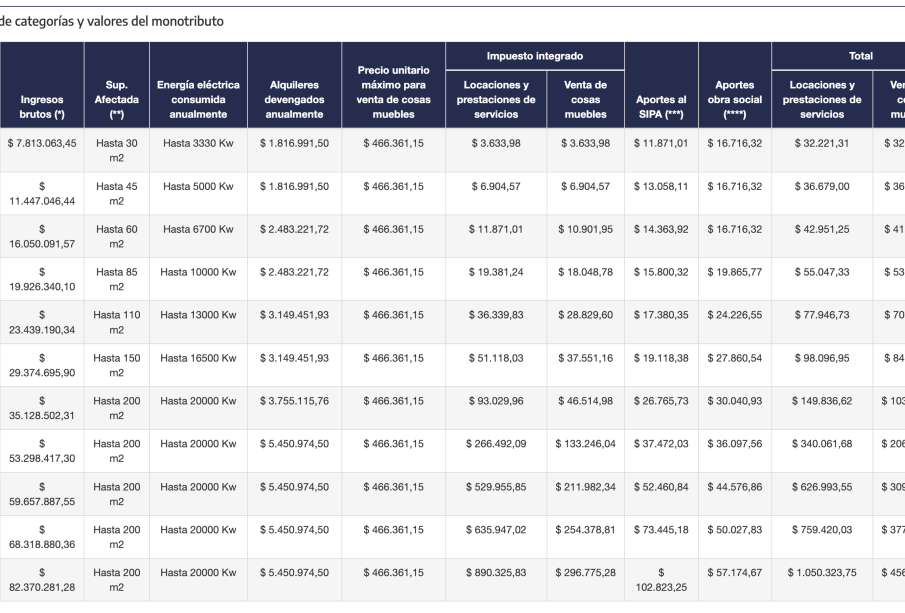Viewport: 905px width, 613px height.
Task: Click the obra social value "$ 19.865,77"
Action: point(735,272)
